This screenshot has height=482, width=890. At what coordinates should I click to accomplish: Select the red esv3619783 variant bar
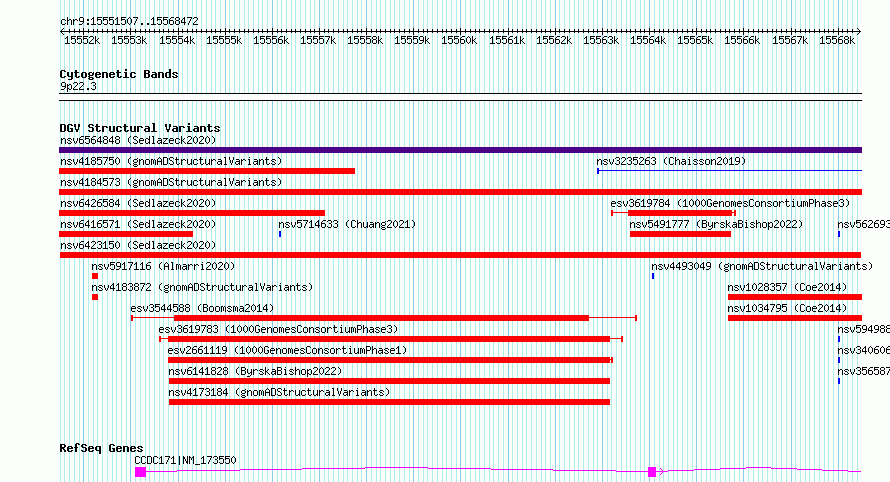(389, 339)
